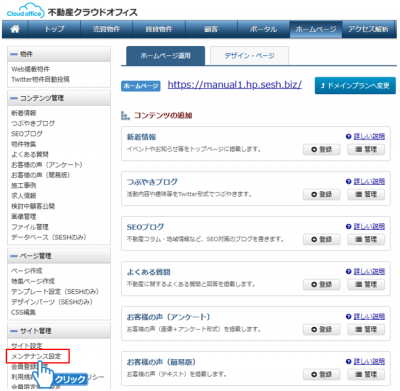Click 管理 button for 新着情報

(366, 149)
